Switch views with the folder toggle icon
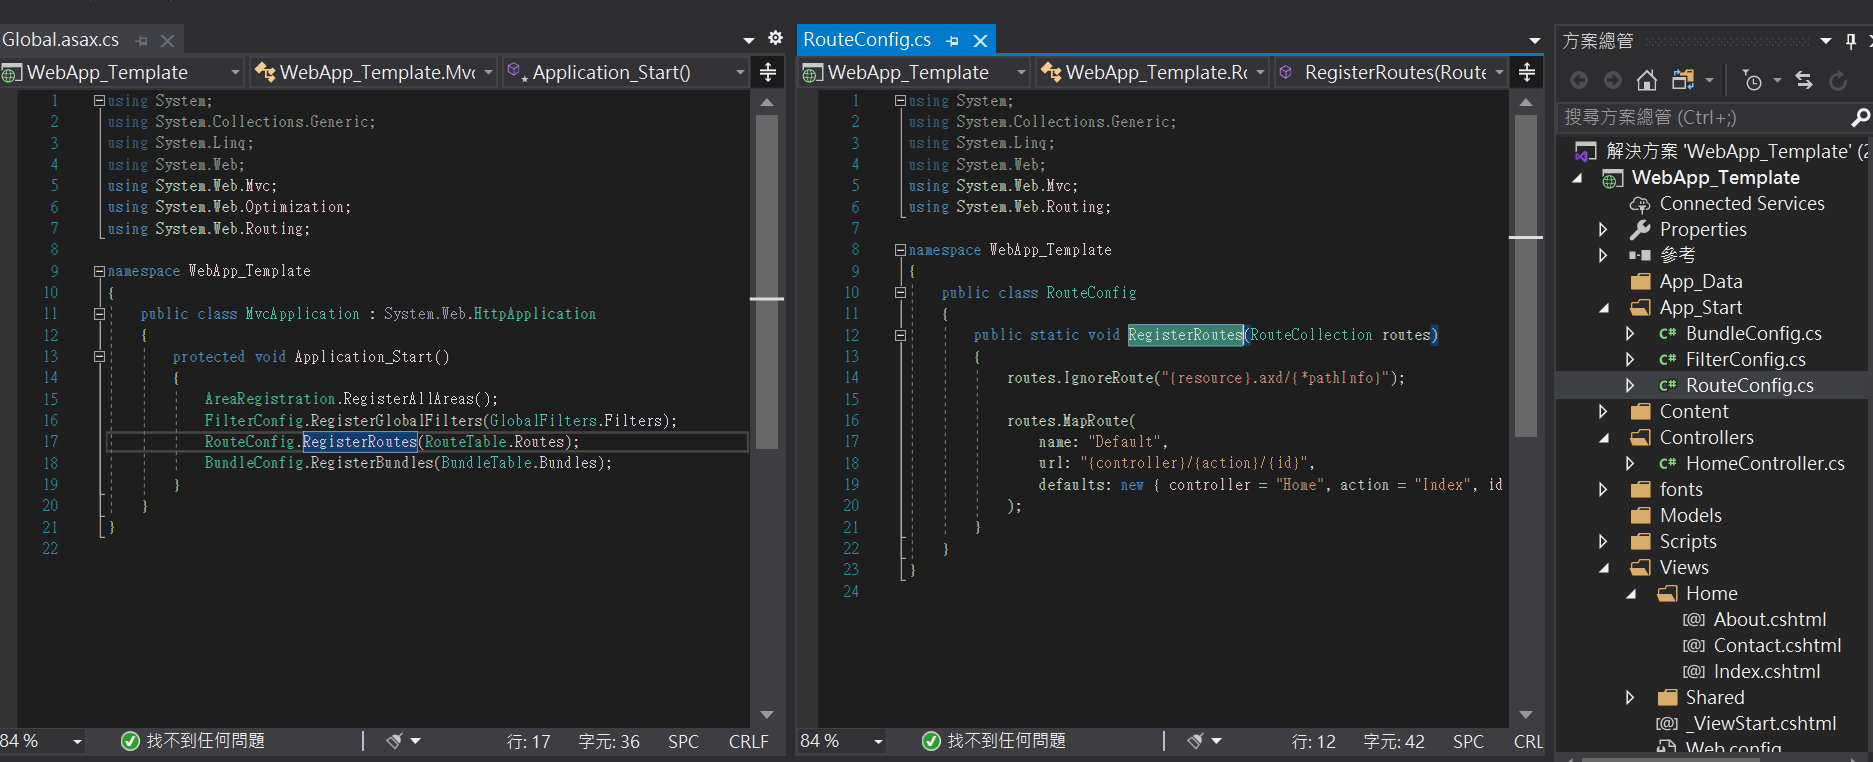This screenshot has height=762, width=1873. click(x=1683, y=80)
